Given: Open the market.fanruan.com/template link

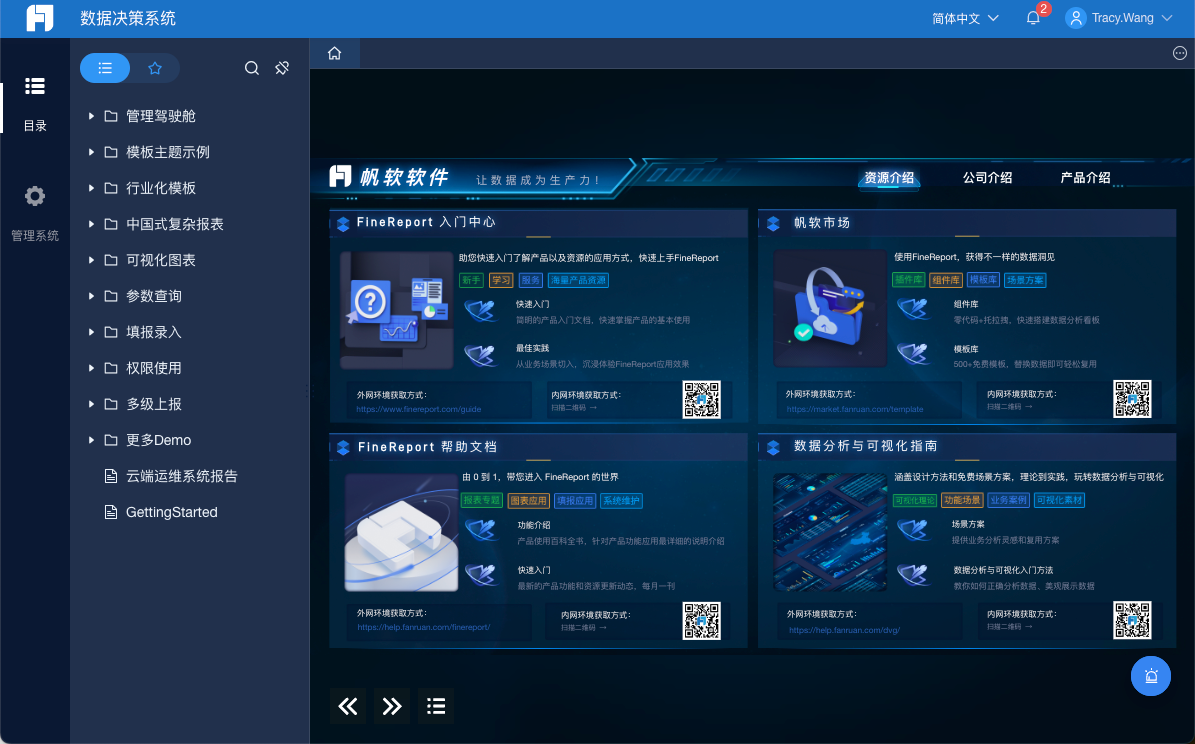Looking at the screenshot, I should 854,409.
